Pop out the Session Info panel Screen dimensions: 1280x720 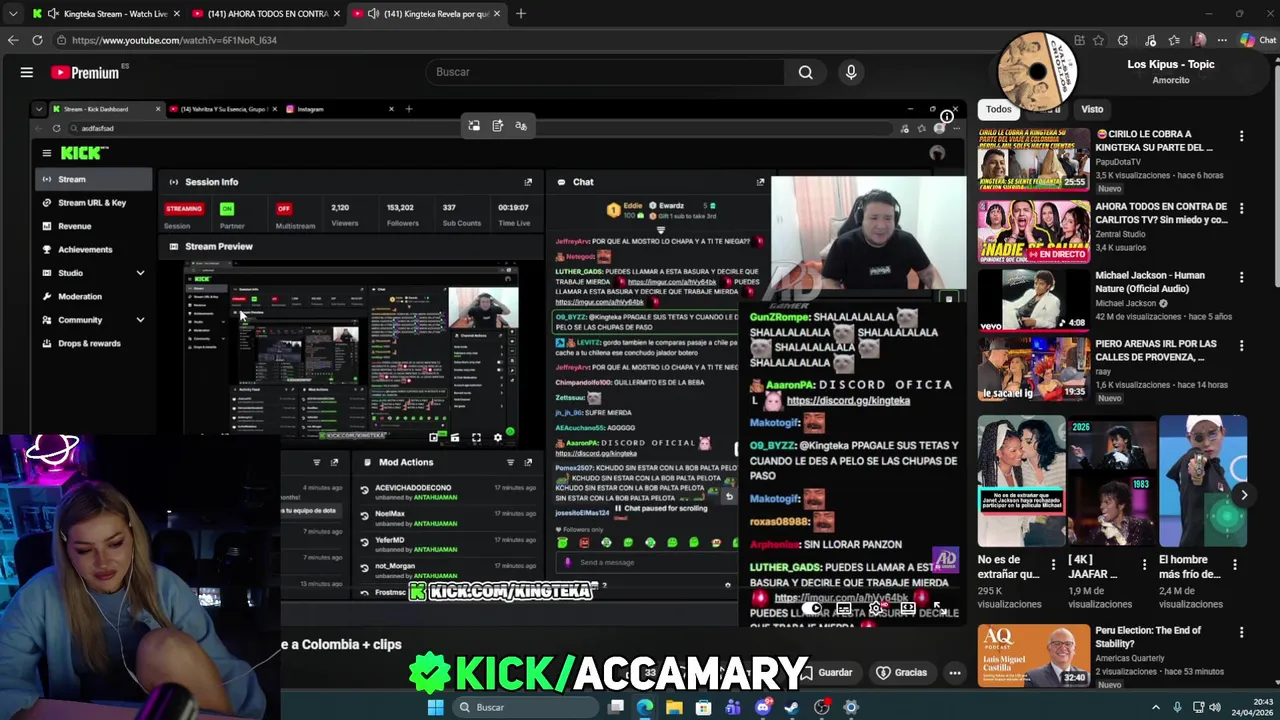[x=528, y=182]
